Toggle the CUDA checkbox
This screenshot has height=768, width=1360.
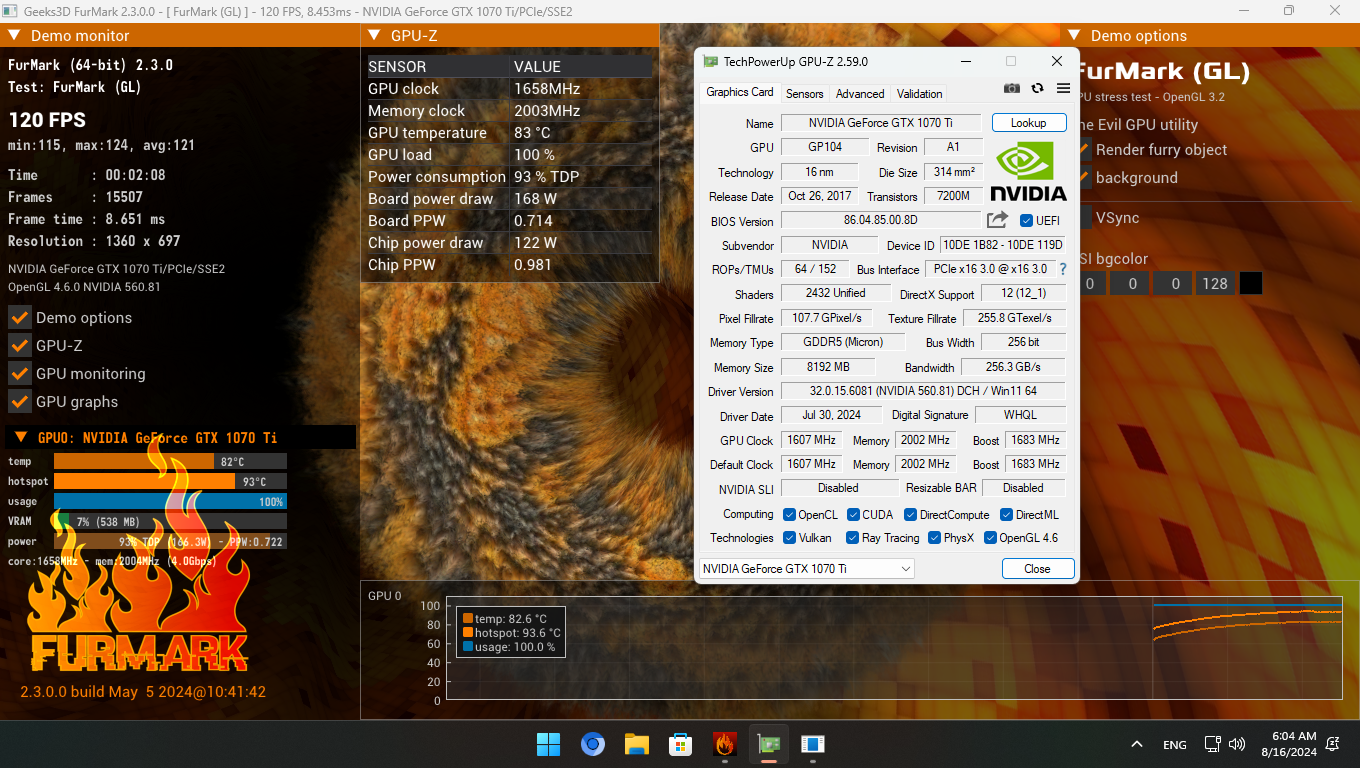(853, 515)
